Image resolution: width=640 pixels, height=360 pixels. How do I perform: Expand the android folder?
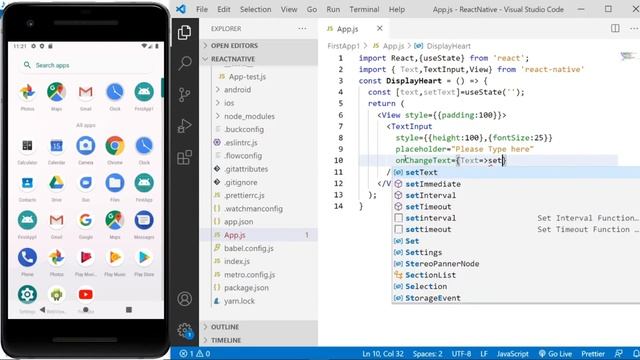(x=237, y=90)
